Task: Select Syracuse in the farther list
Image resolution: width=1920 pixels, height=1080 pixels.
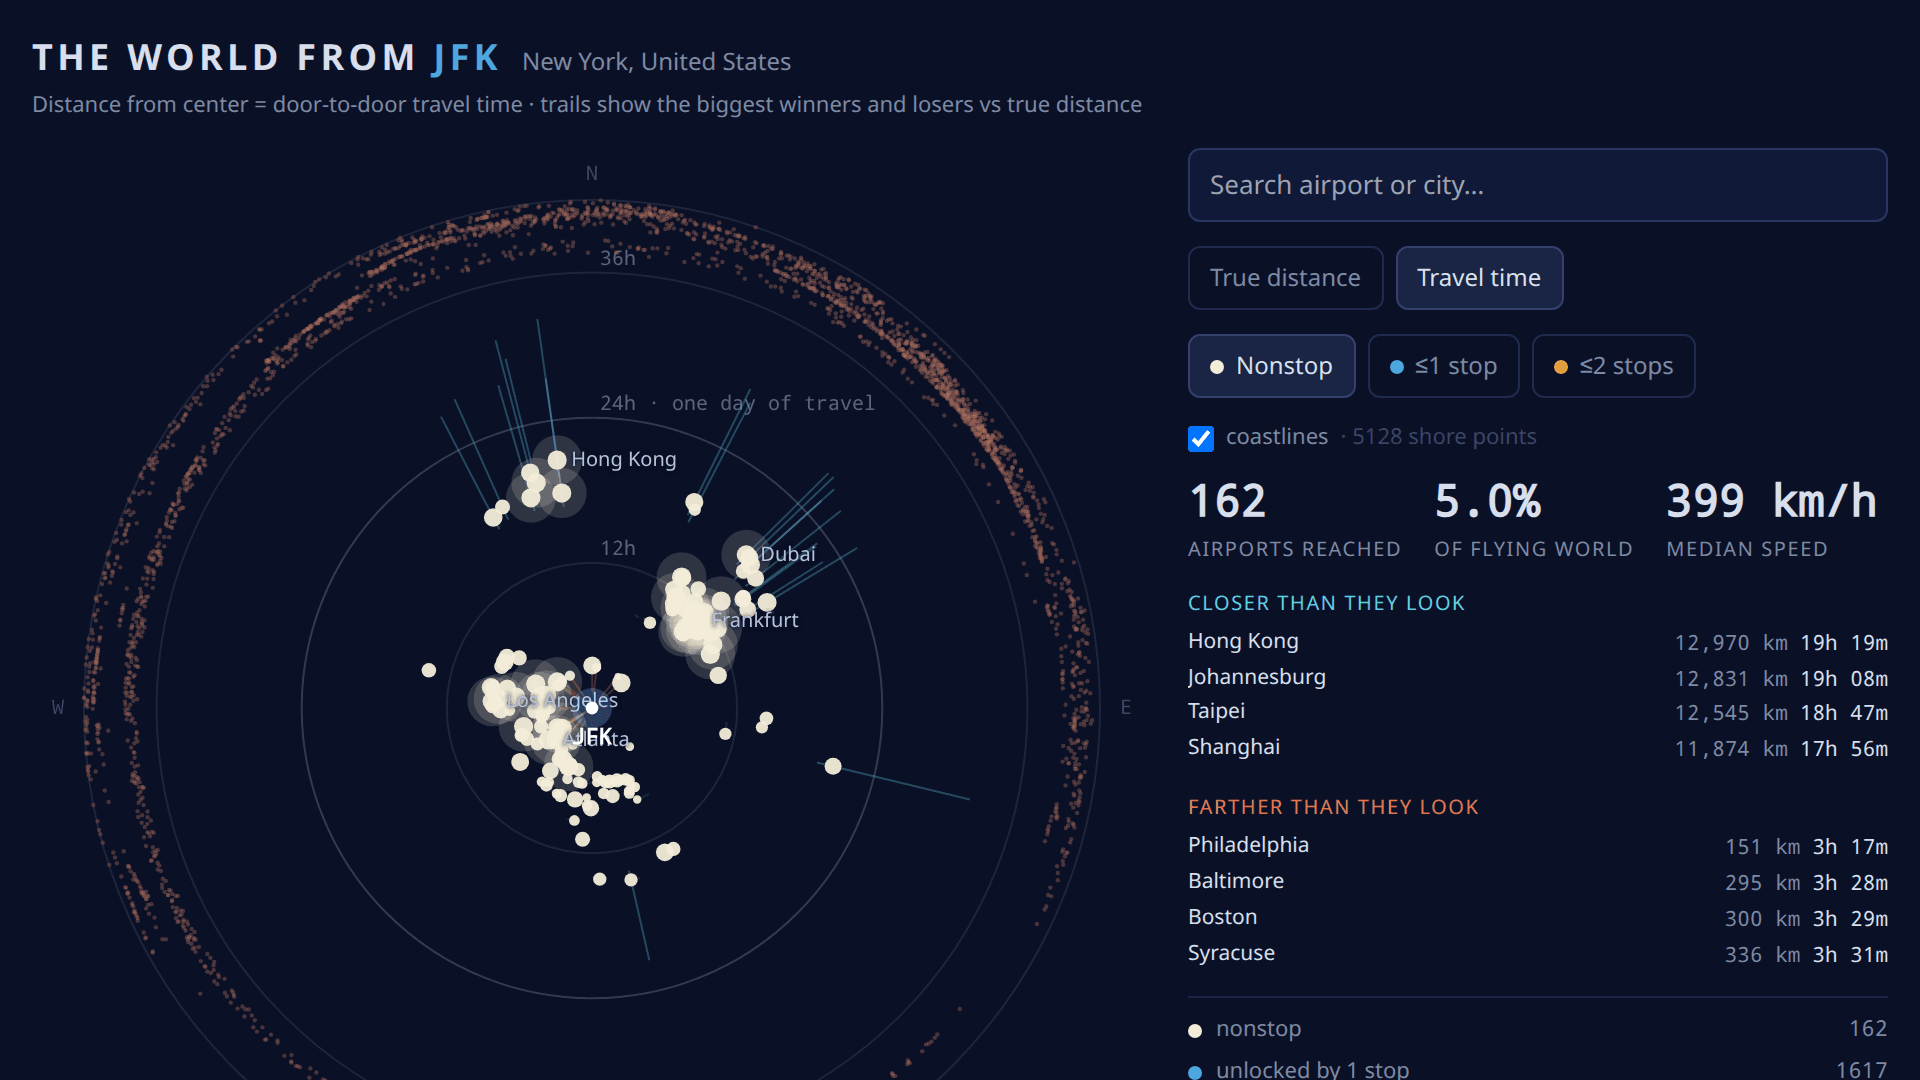Action: 1537,954
